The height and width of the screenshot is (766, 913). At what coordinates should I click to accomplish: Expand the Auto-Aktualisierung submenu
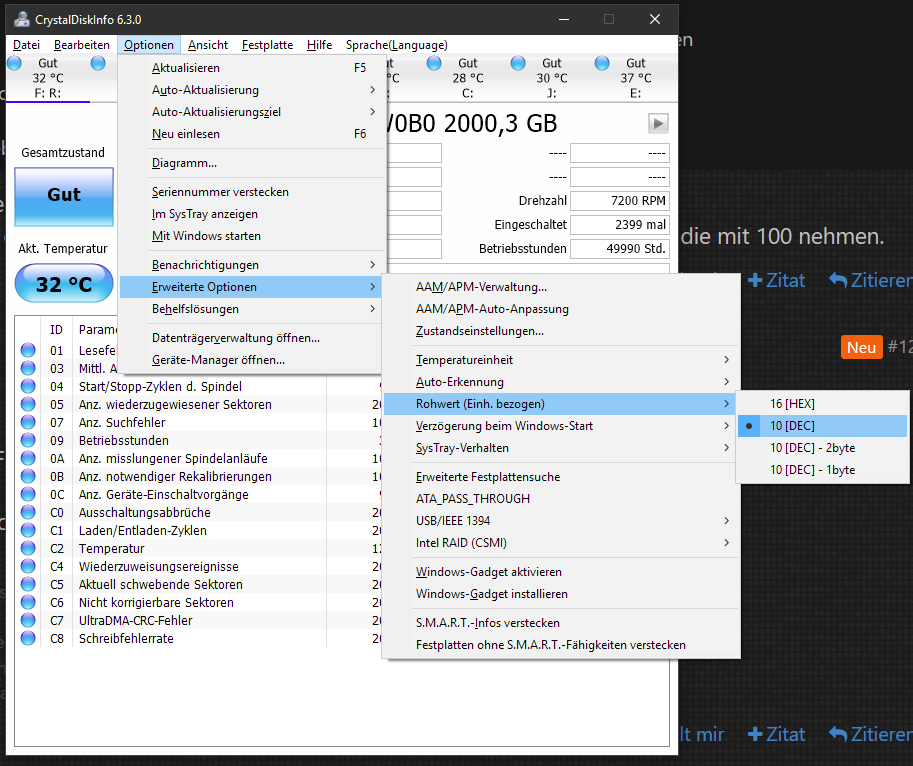click(252, 90)
